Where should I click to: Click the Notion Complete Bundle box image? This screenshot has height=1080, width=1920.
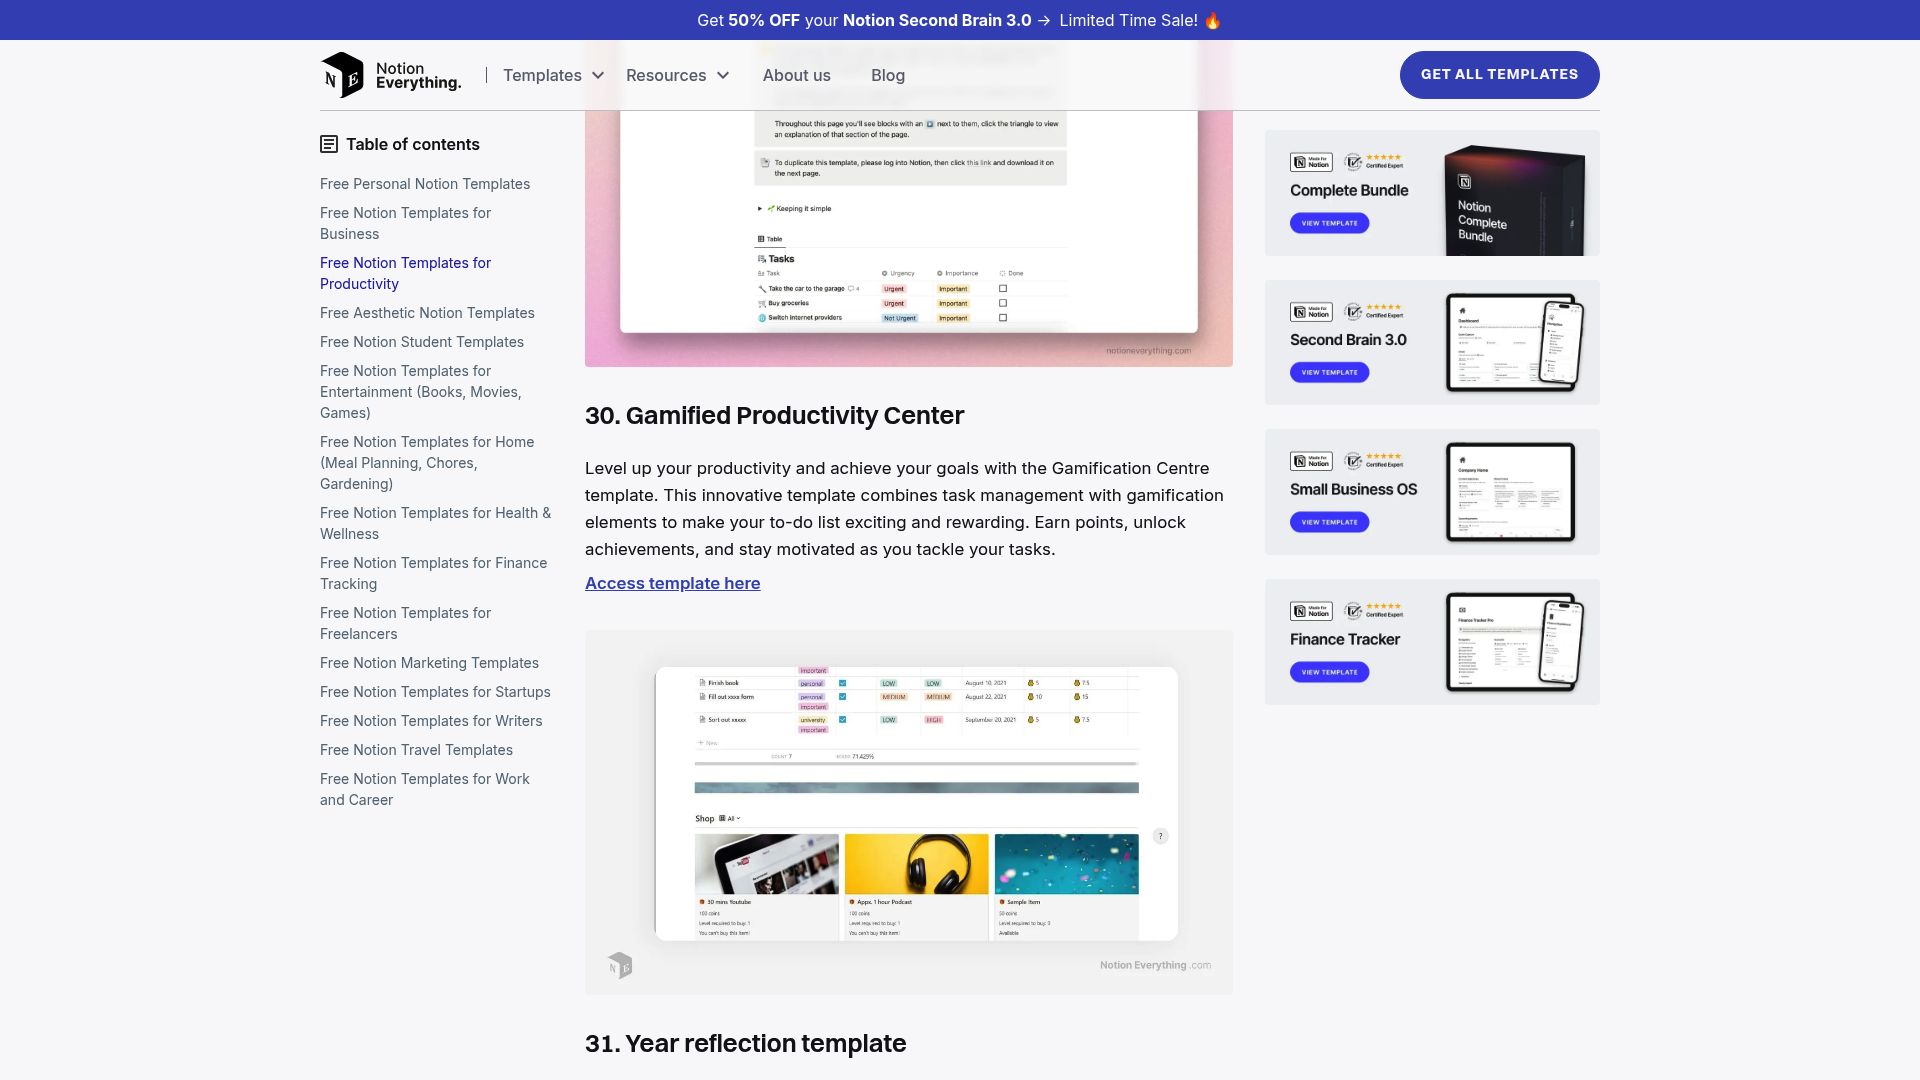tap(1514, 200)
